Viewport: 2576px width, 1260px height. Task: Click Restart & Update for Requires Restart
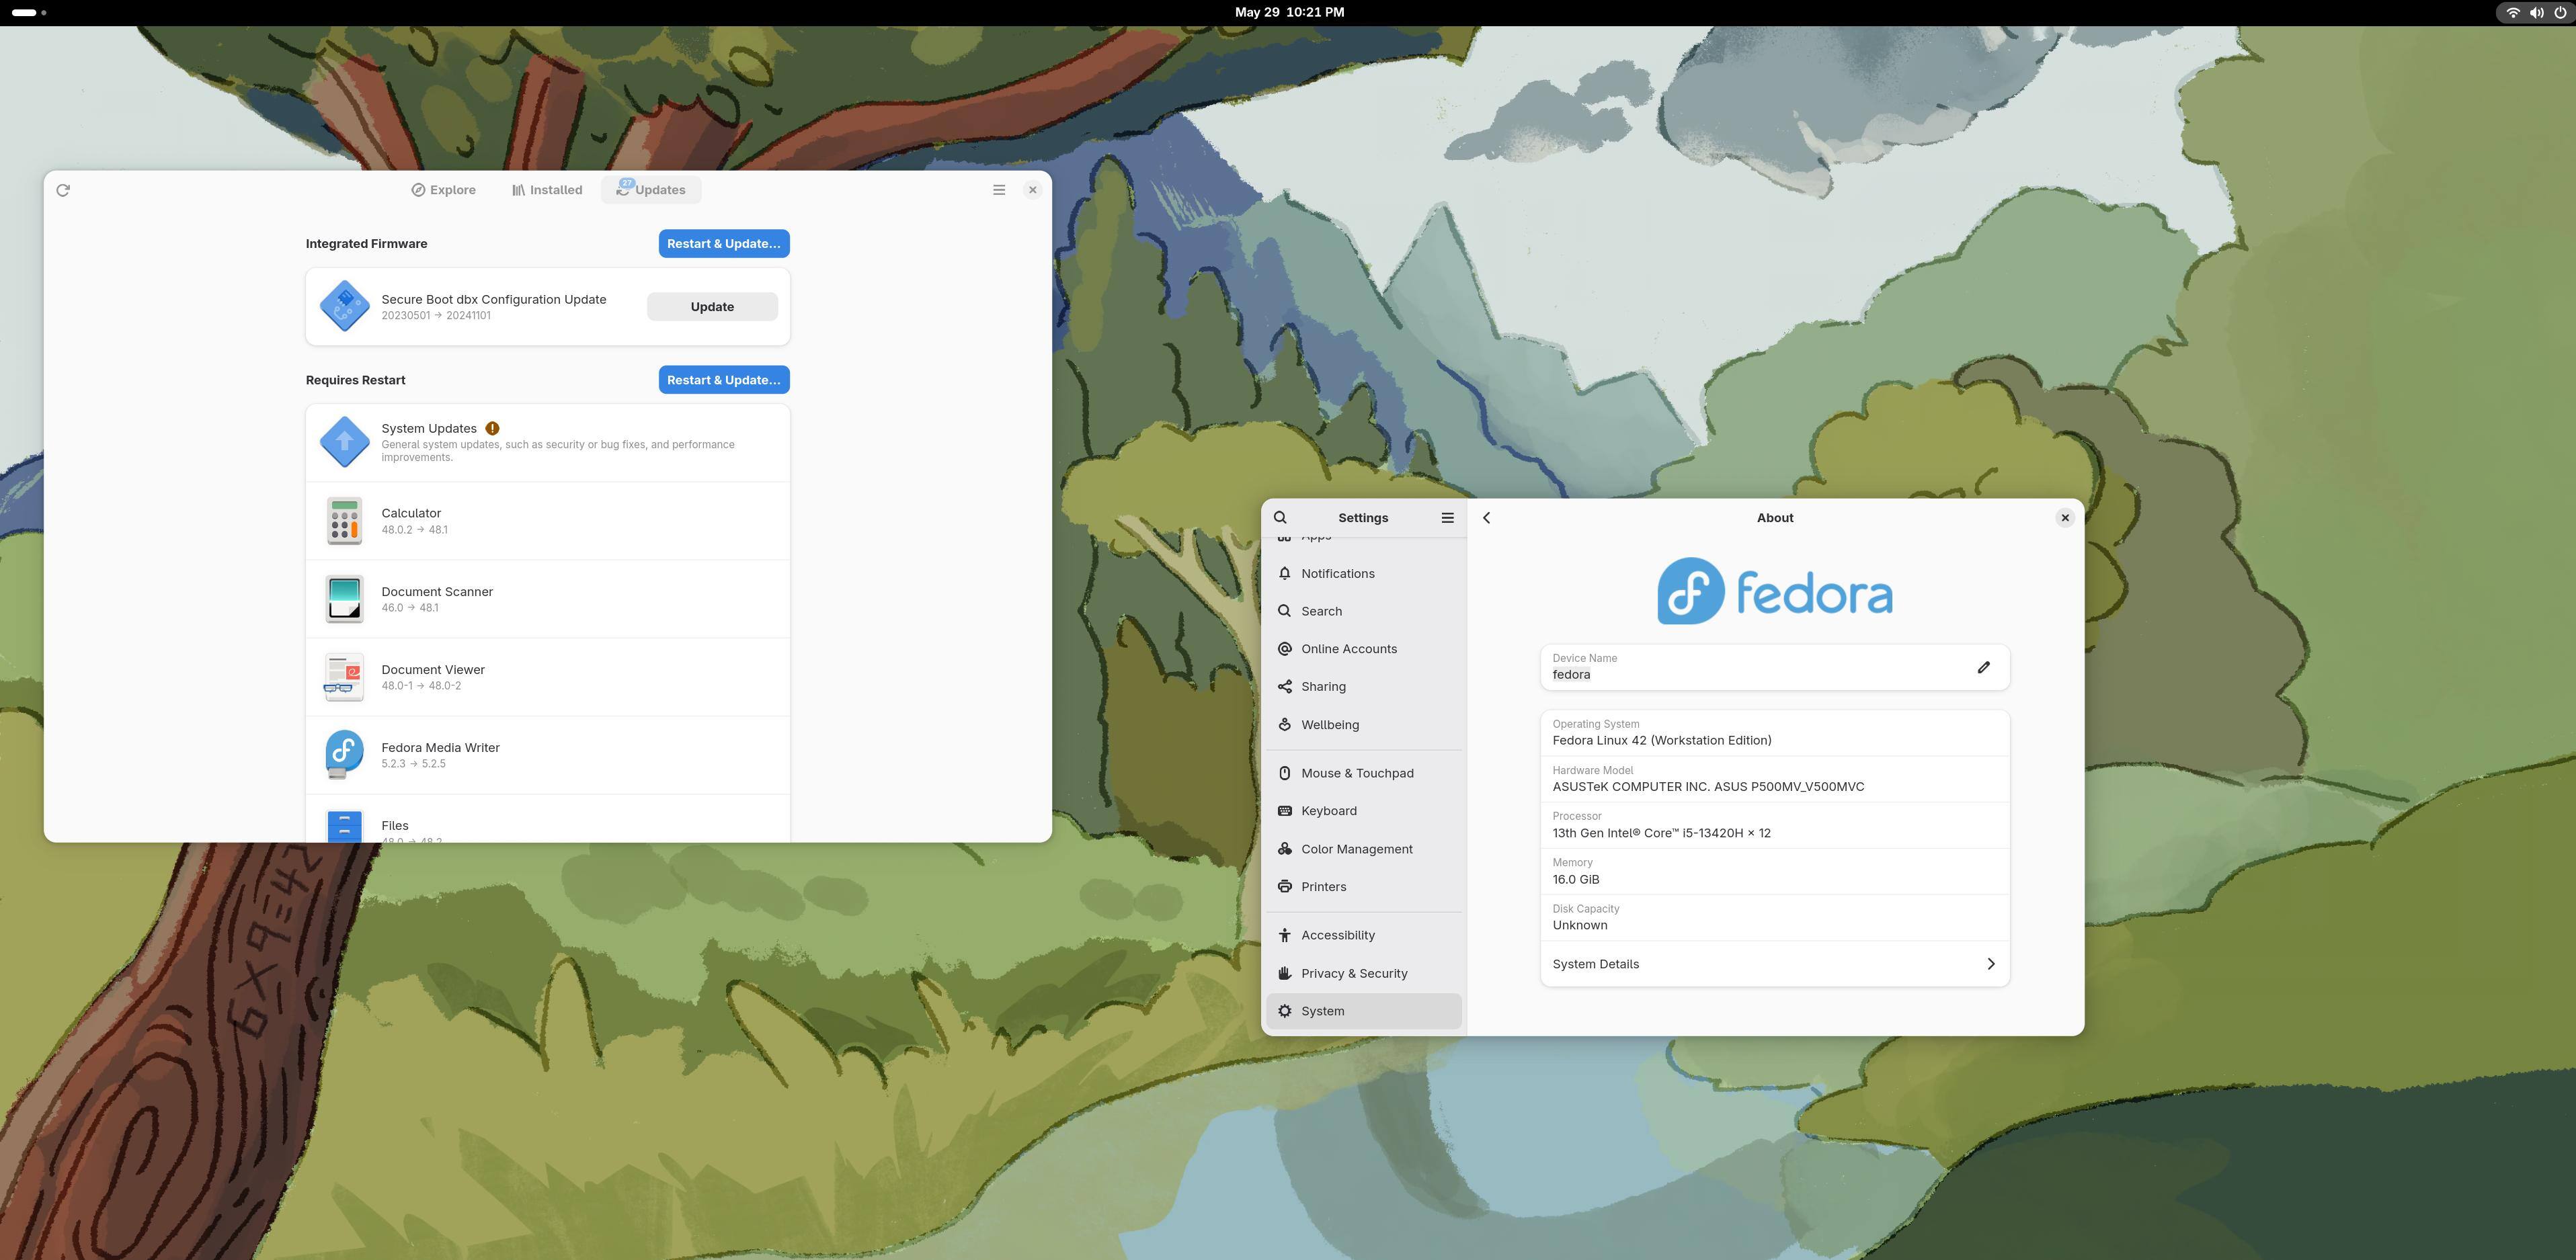point(723,380)
